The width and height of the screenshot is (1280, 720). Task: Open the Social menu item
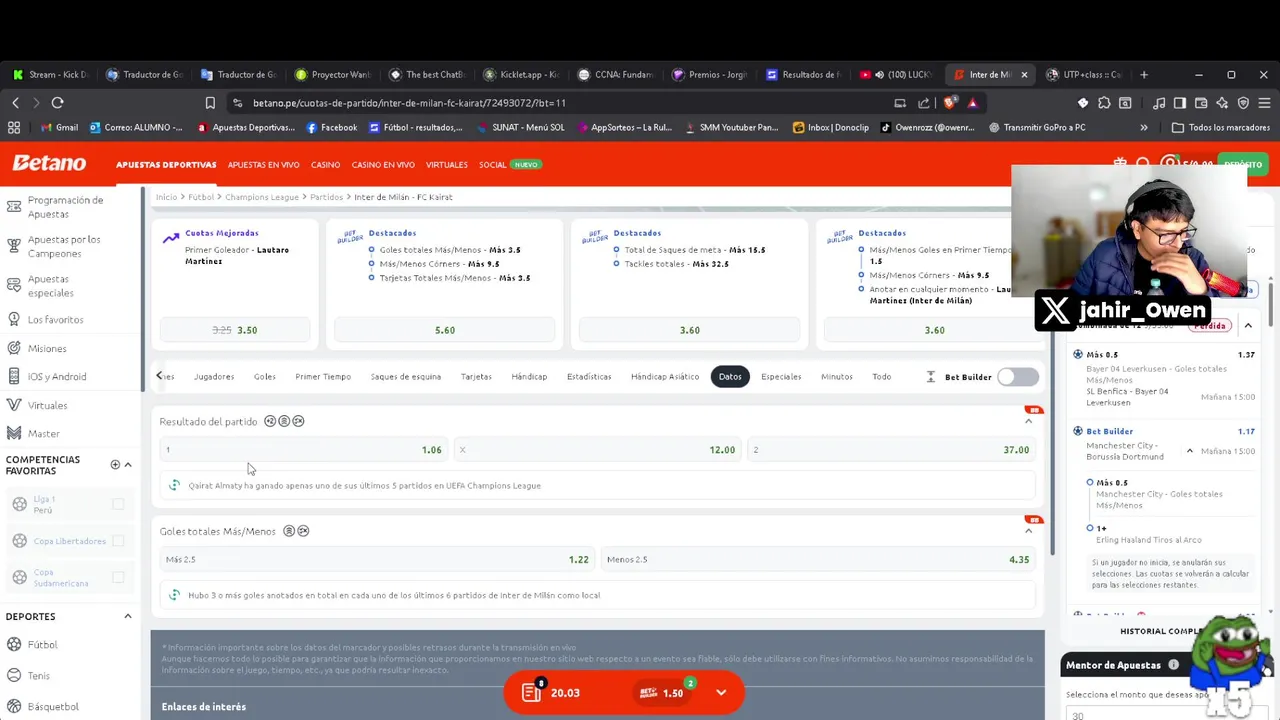coord(492,164)
